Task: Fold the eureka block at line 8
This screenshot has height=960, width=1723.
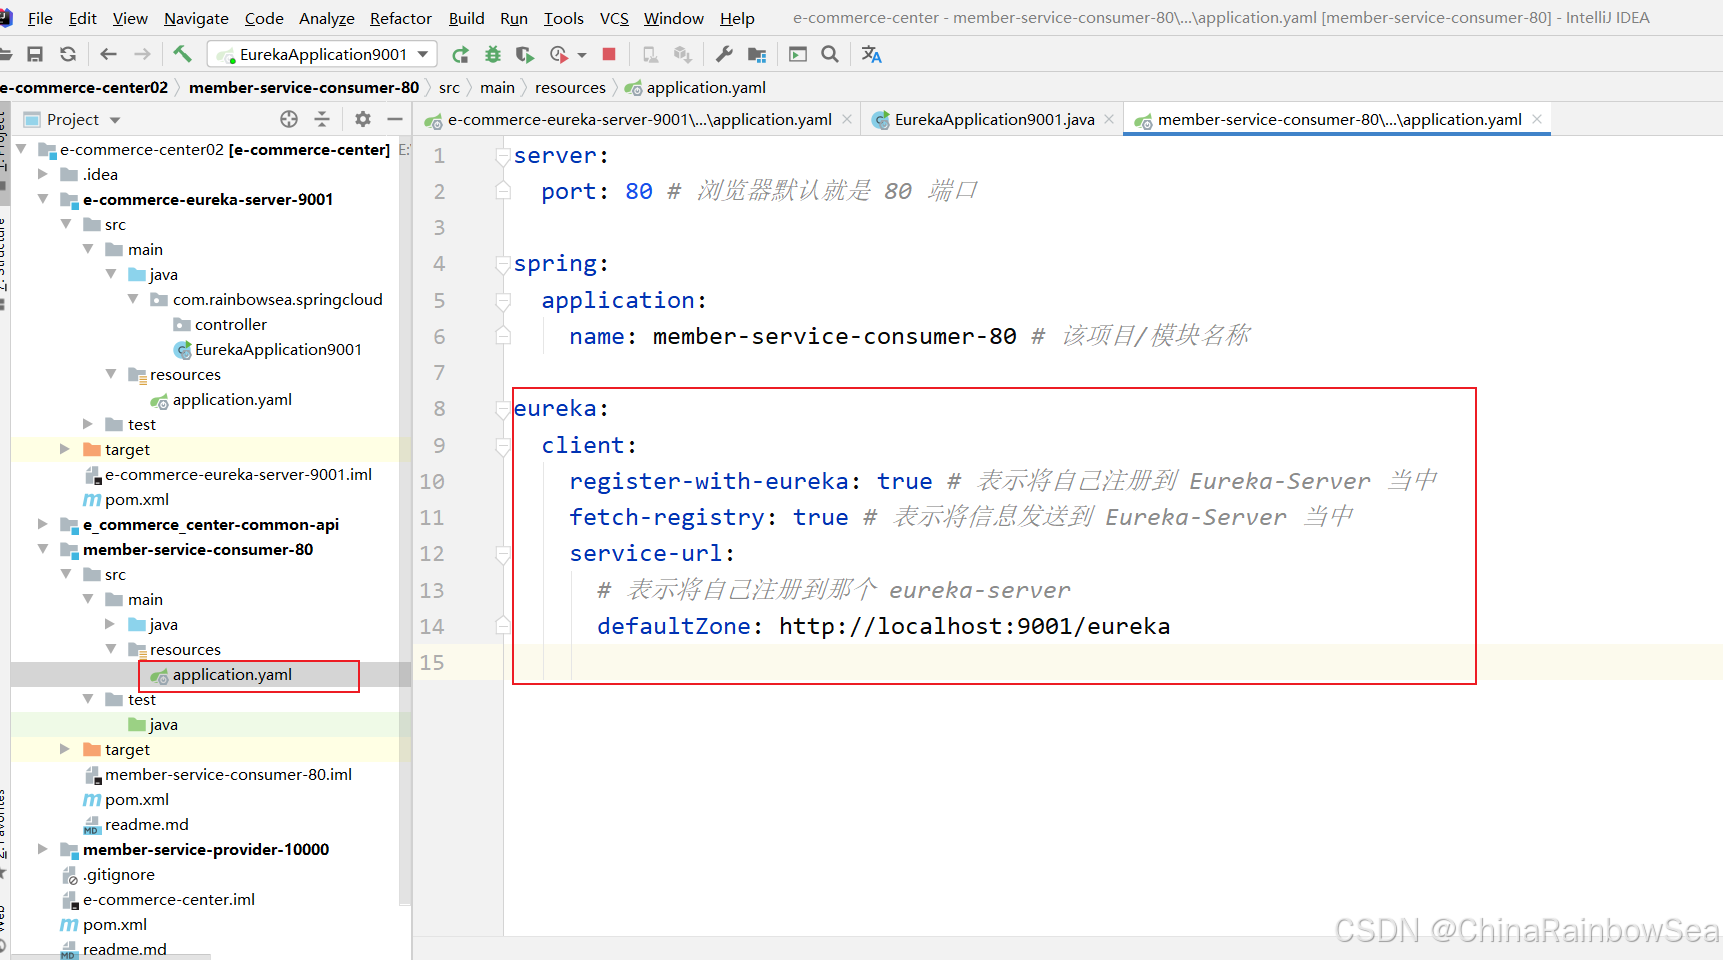Action: point(503,409)
